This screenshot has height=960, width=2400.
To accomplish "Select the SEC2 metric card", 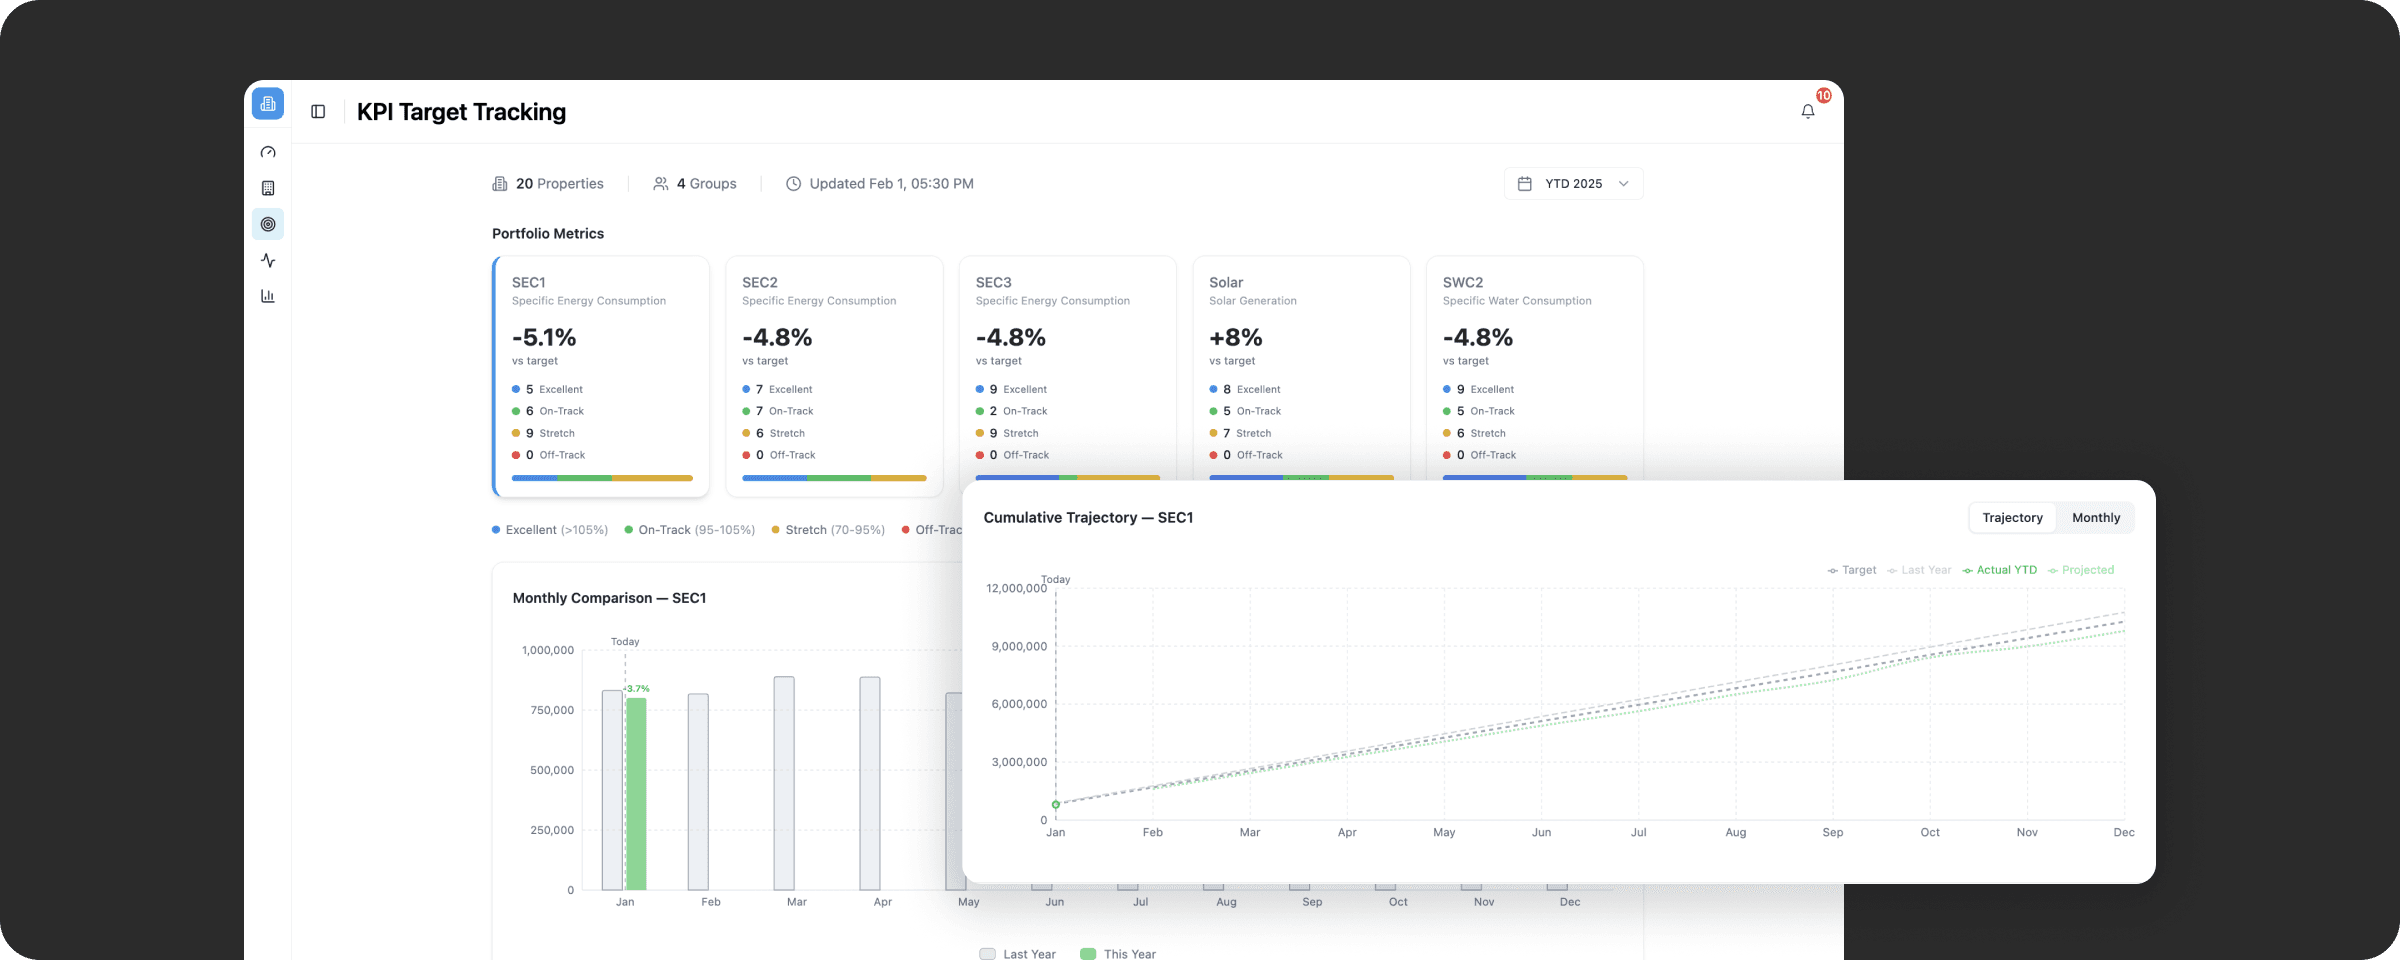I will point(834,376).
